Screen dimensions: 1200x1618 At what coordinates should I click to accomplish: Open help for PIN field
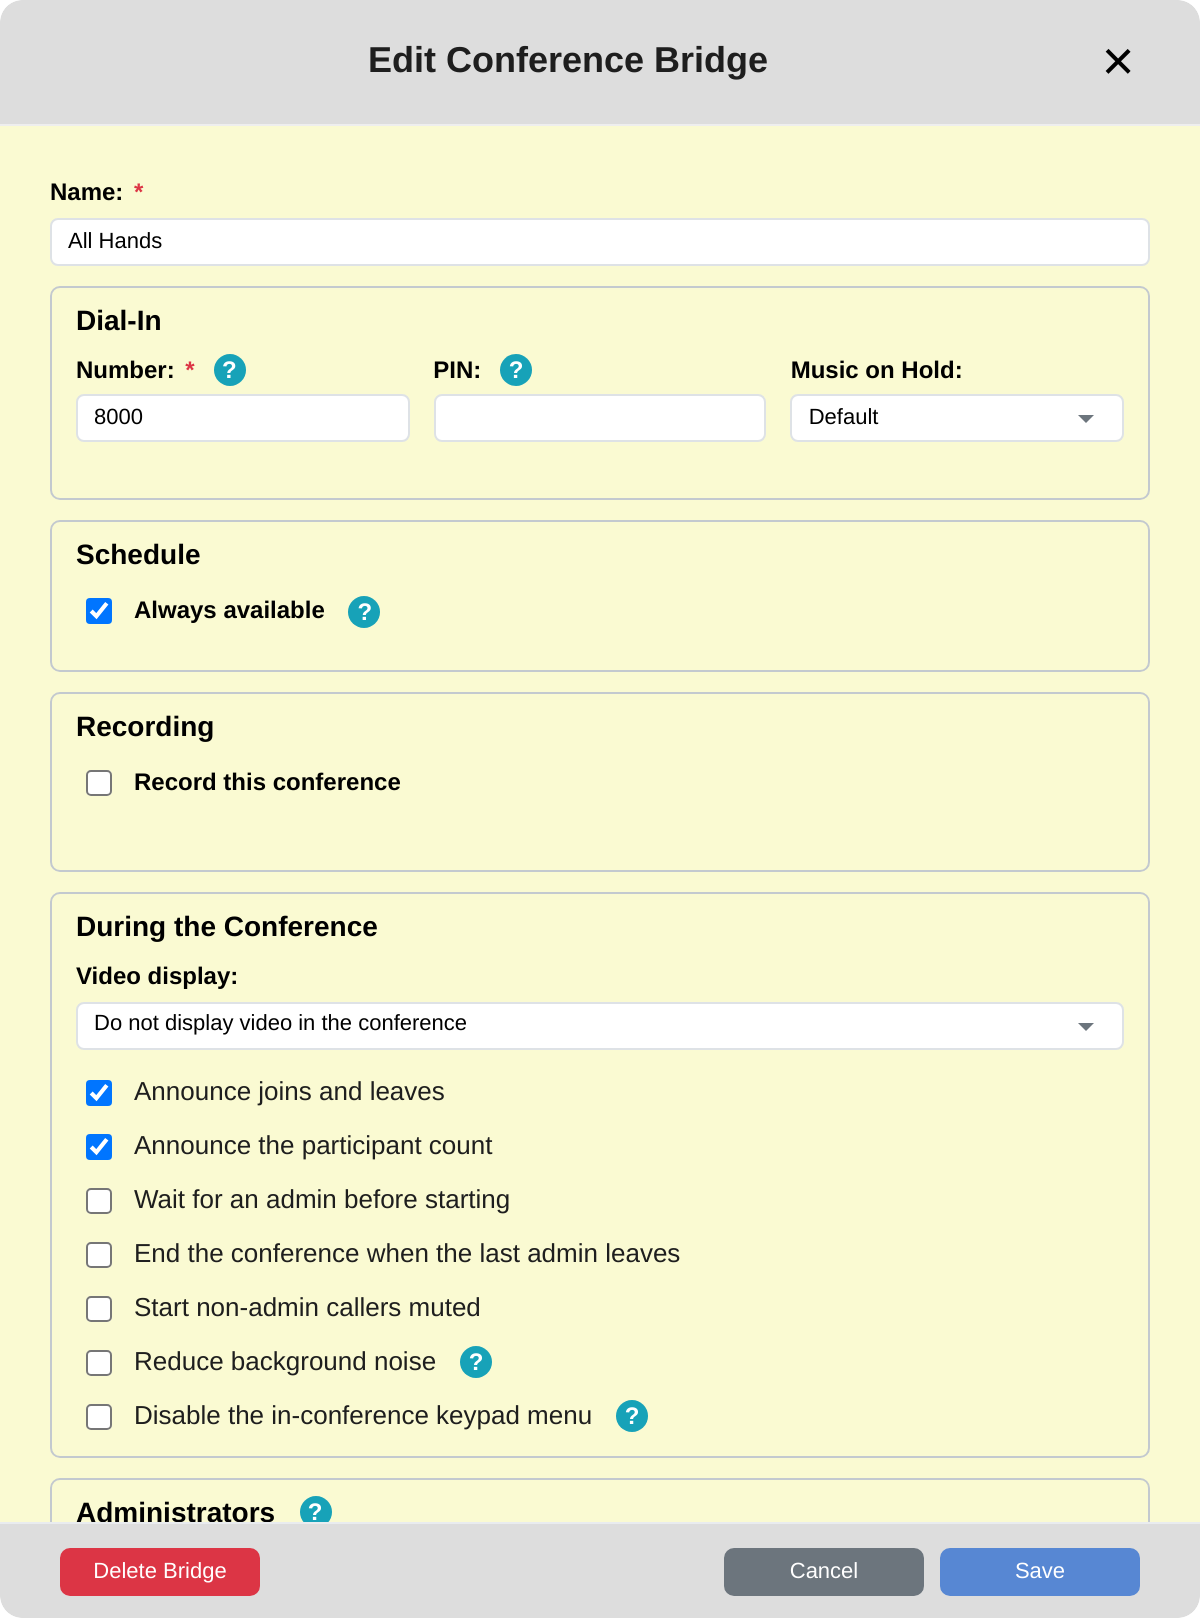pos(516,370)
